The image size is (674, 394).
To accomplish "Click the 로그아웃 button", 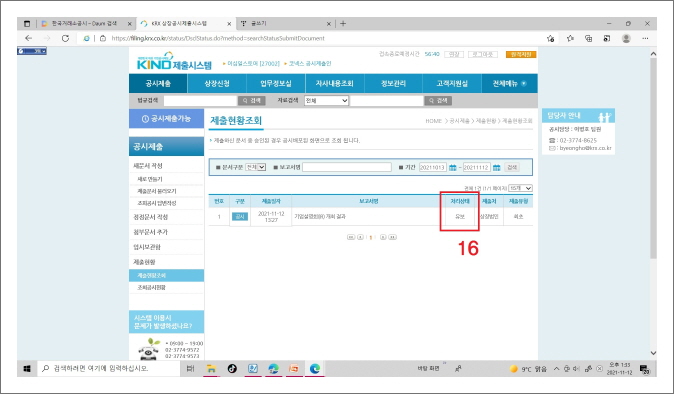I will [483, 55].
